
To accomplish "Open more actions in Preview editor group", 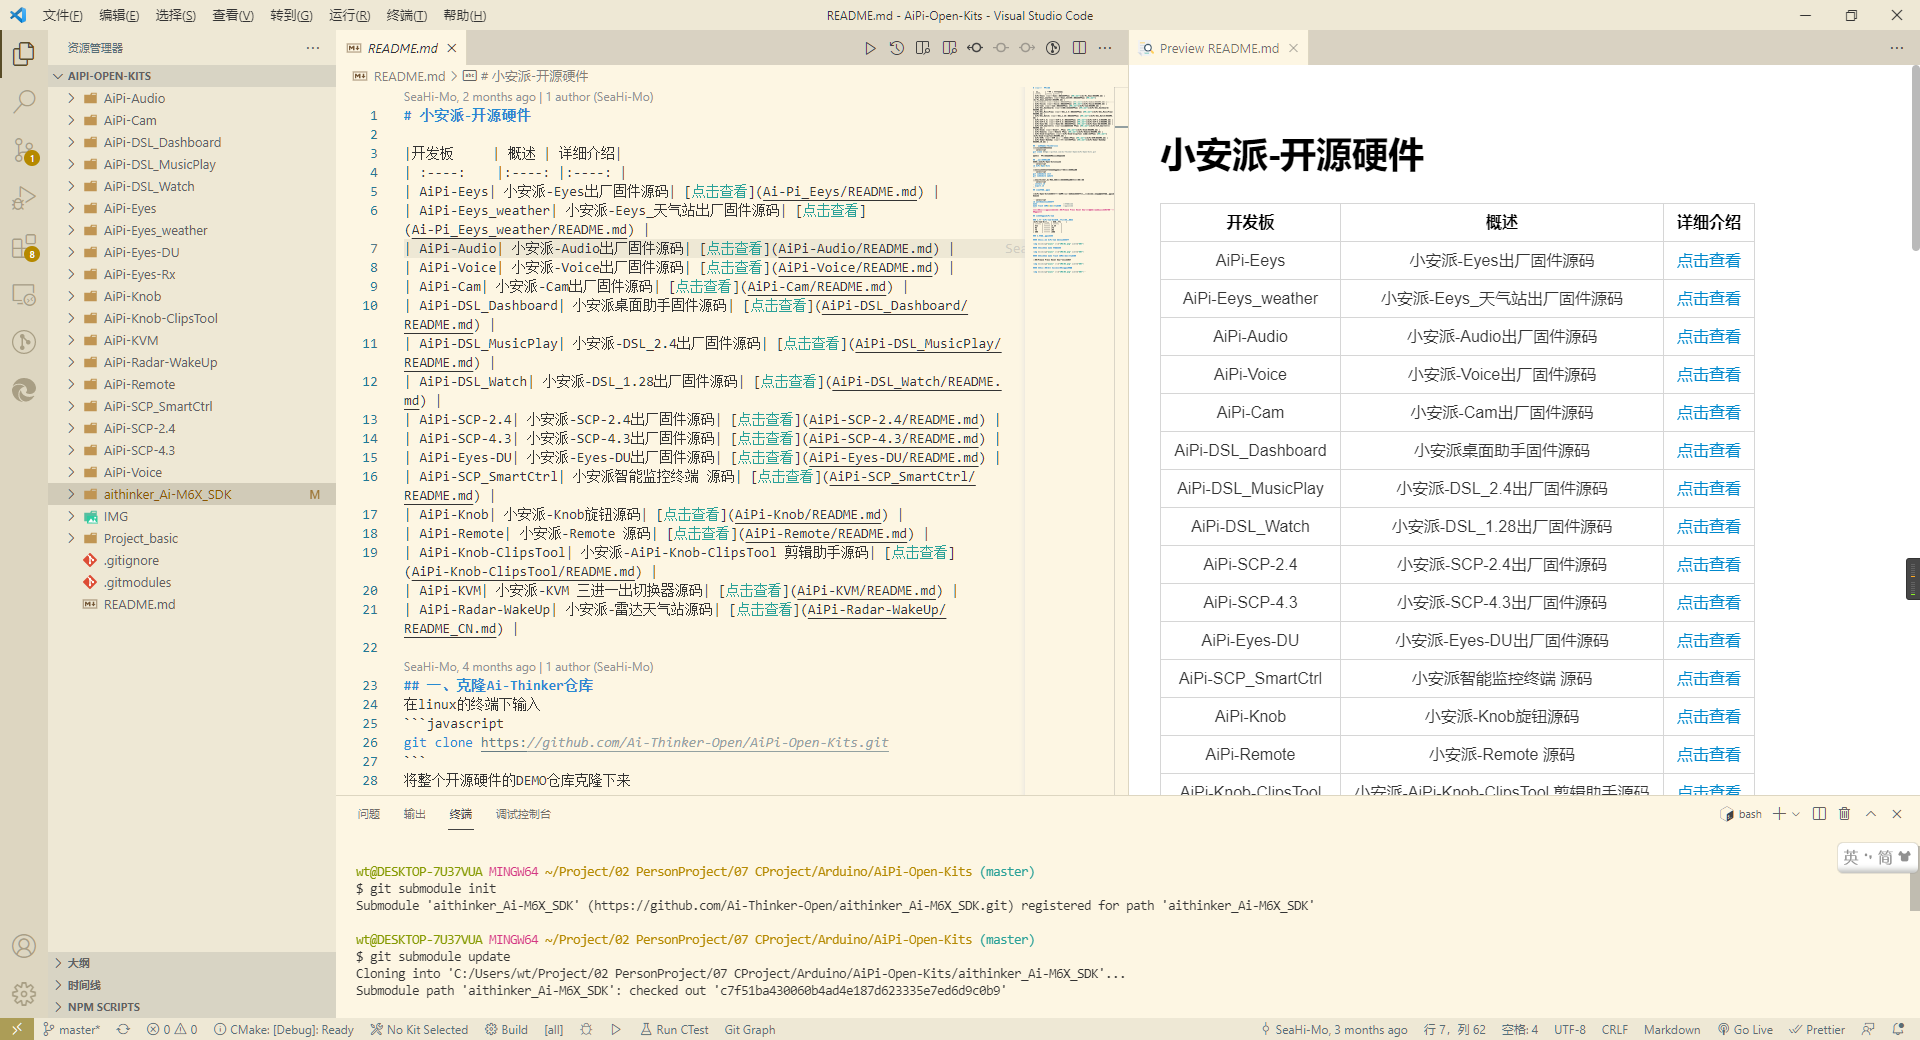I will (1897, 48).
